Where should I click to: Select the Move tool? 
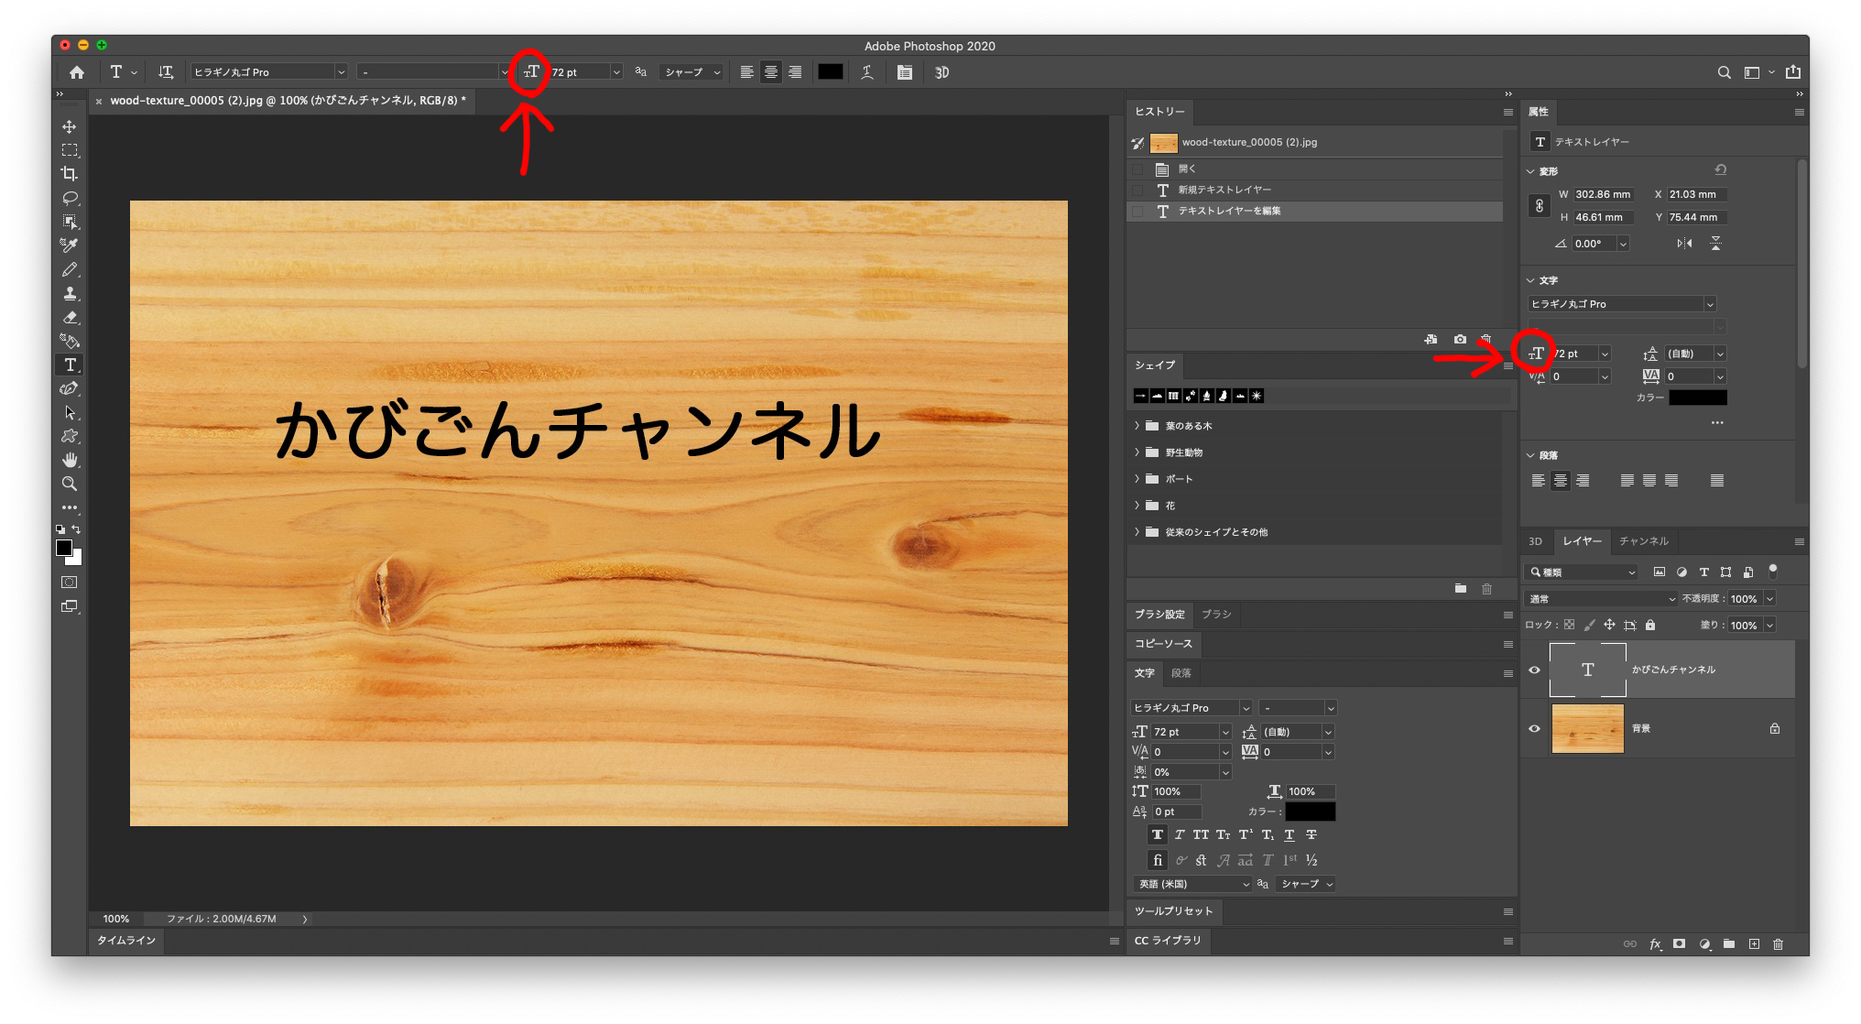coord(69,126)
